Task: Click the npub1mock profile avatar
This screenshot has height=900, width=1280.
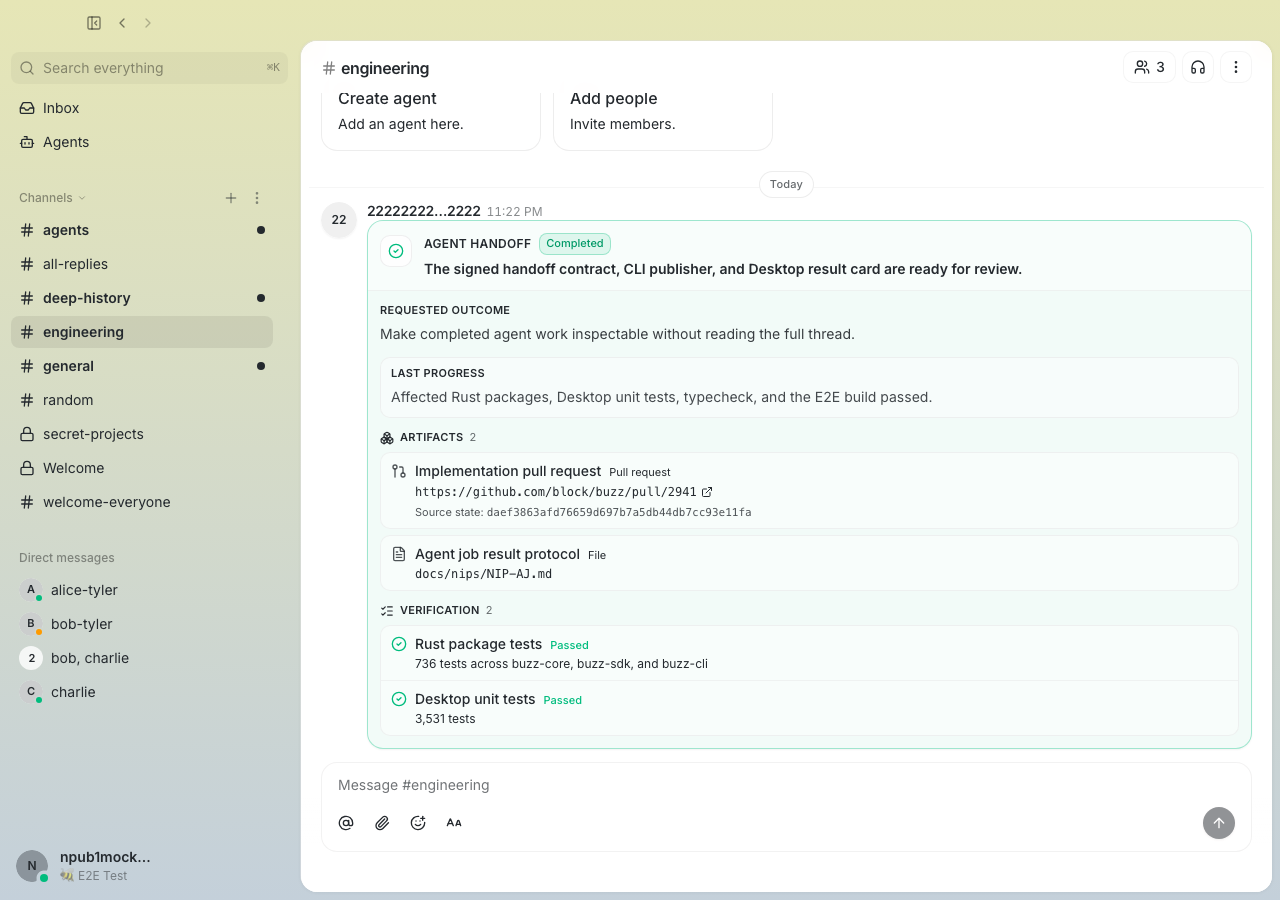Action: click(x=32, y=866)
